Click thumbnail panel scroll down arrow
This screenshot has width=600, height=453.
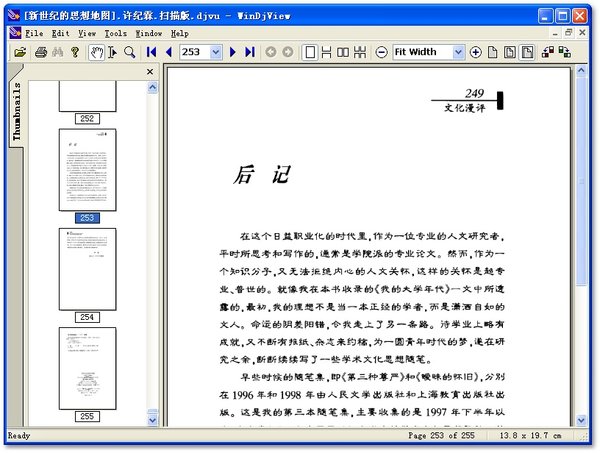pos(152,420)
